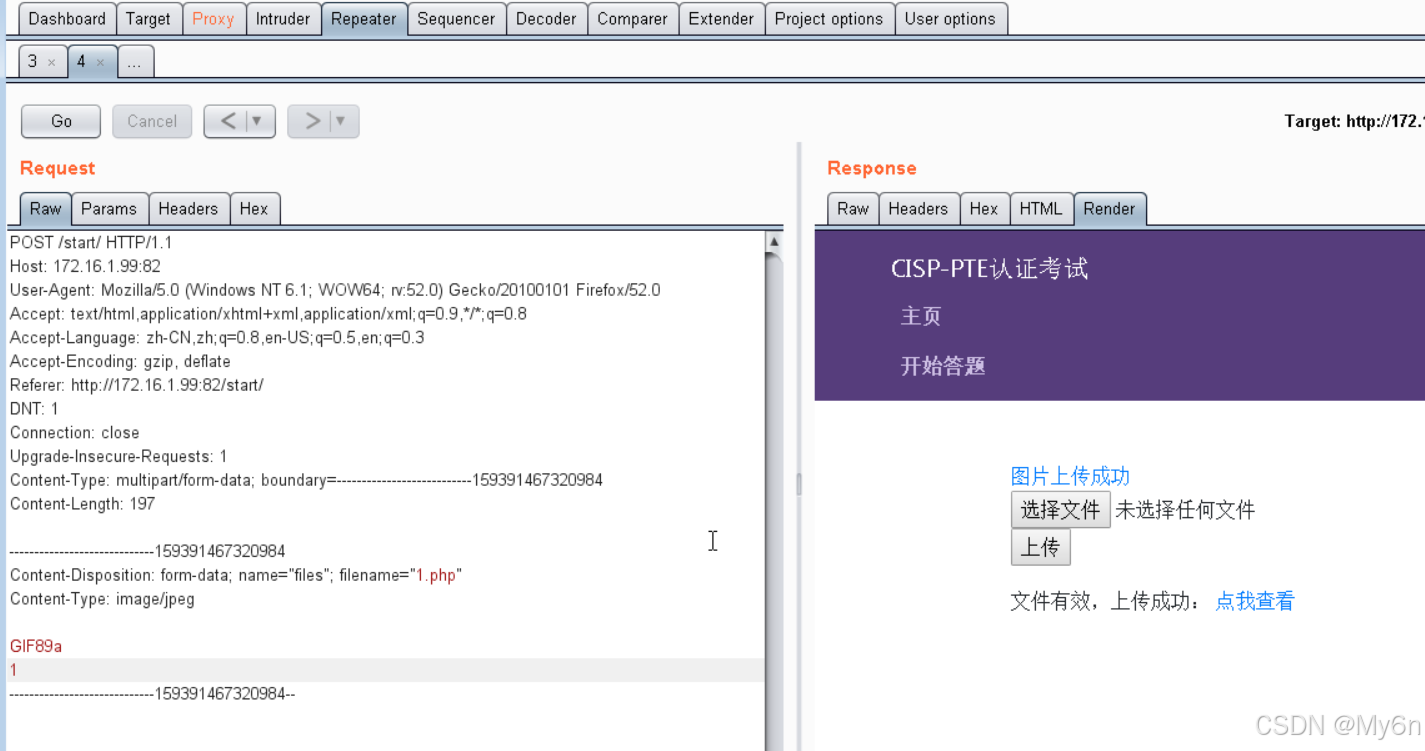
Task: Switch to the Response Headers tab
Action: tap(918, 209)
